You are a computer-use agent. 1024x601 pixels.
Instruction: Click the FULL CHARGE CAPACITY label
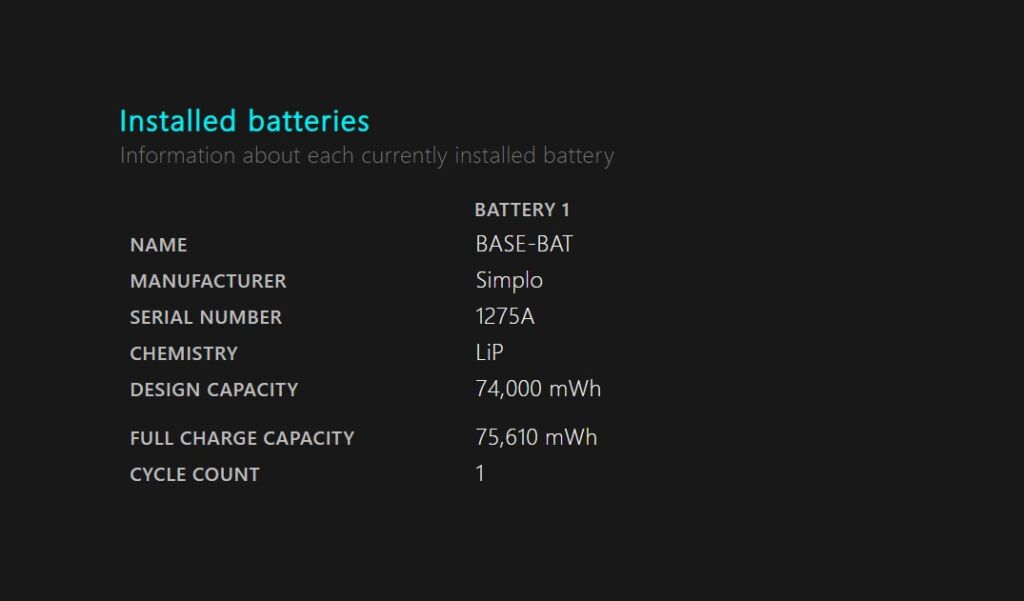coord(242,438)
